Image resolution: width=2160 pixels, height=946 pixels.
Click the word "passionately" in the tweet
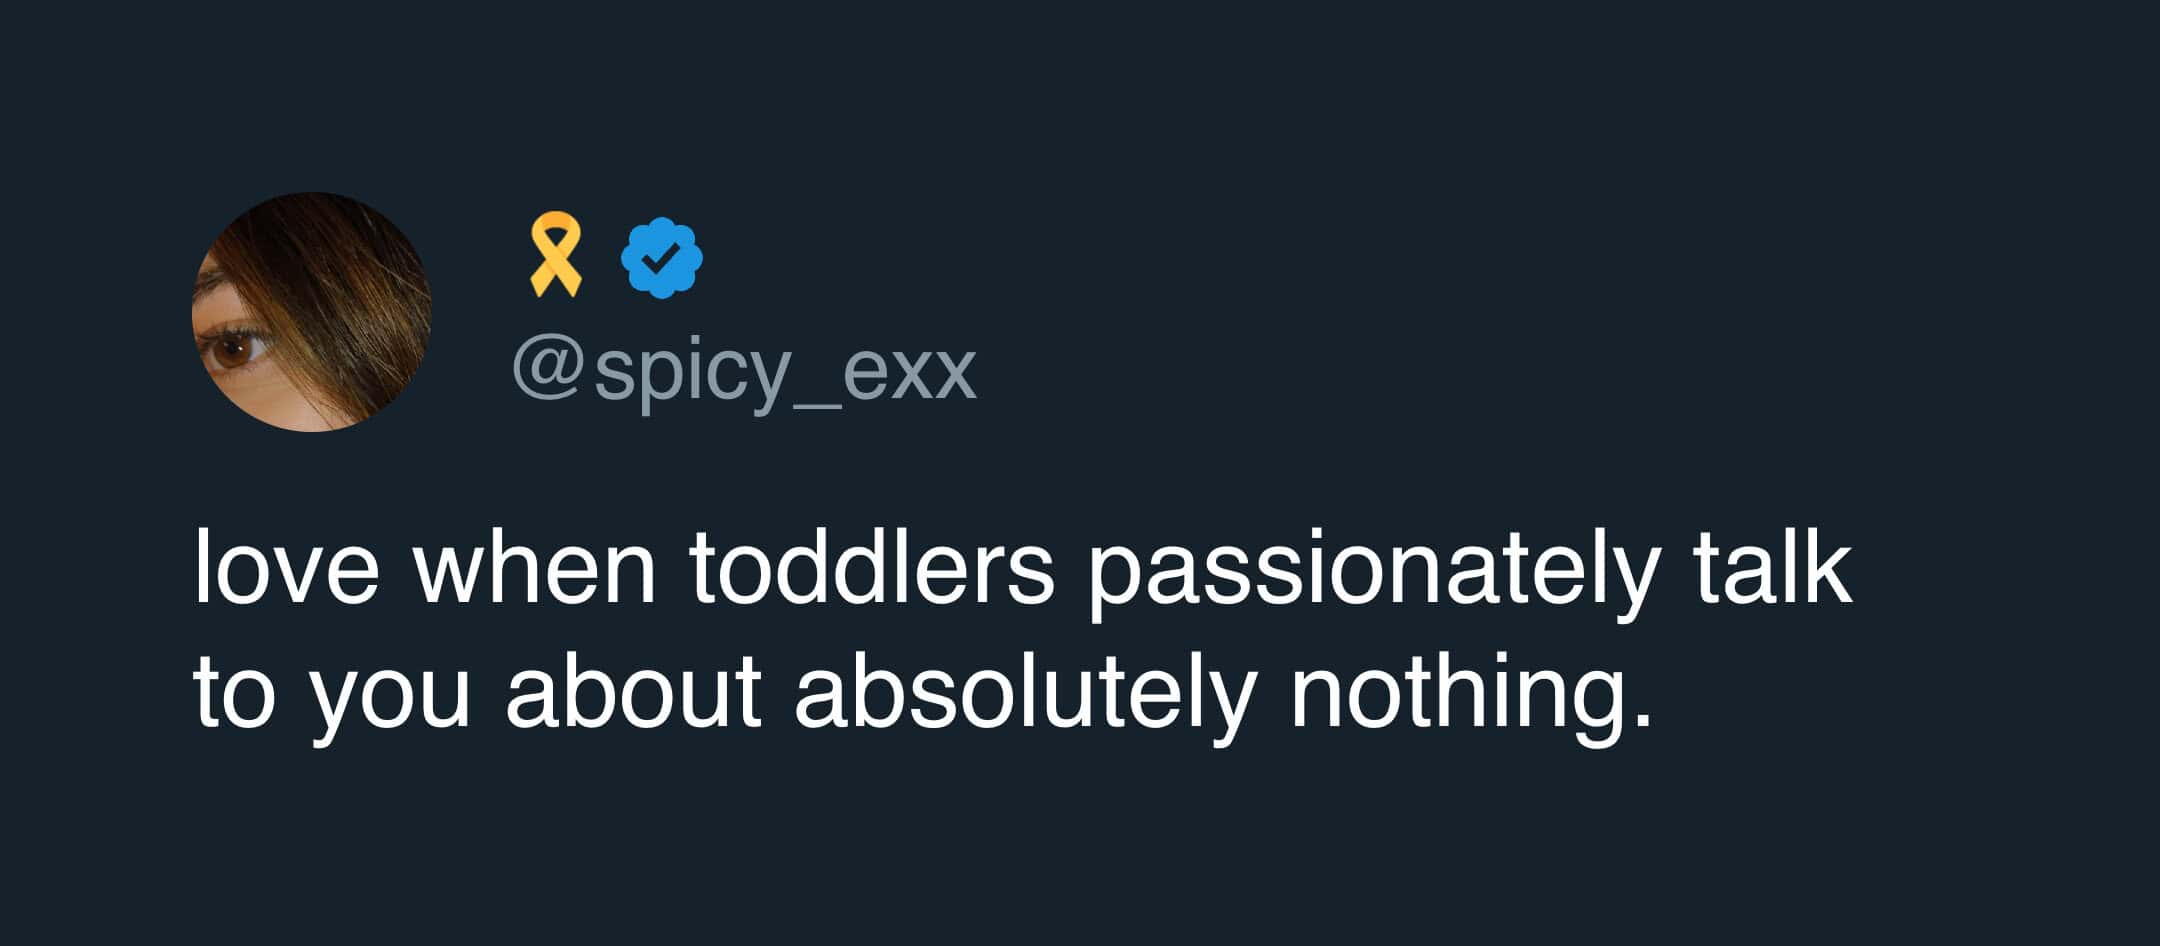pyautogui.click(x=1373, y=571)
